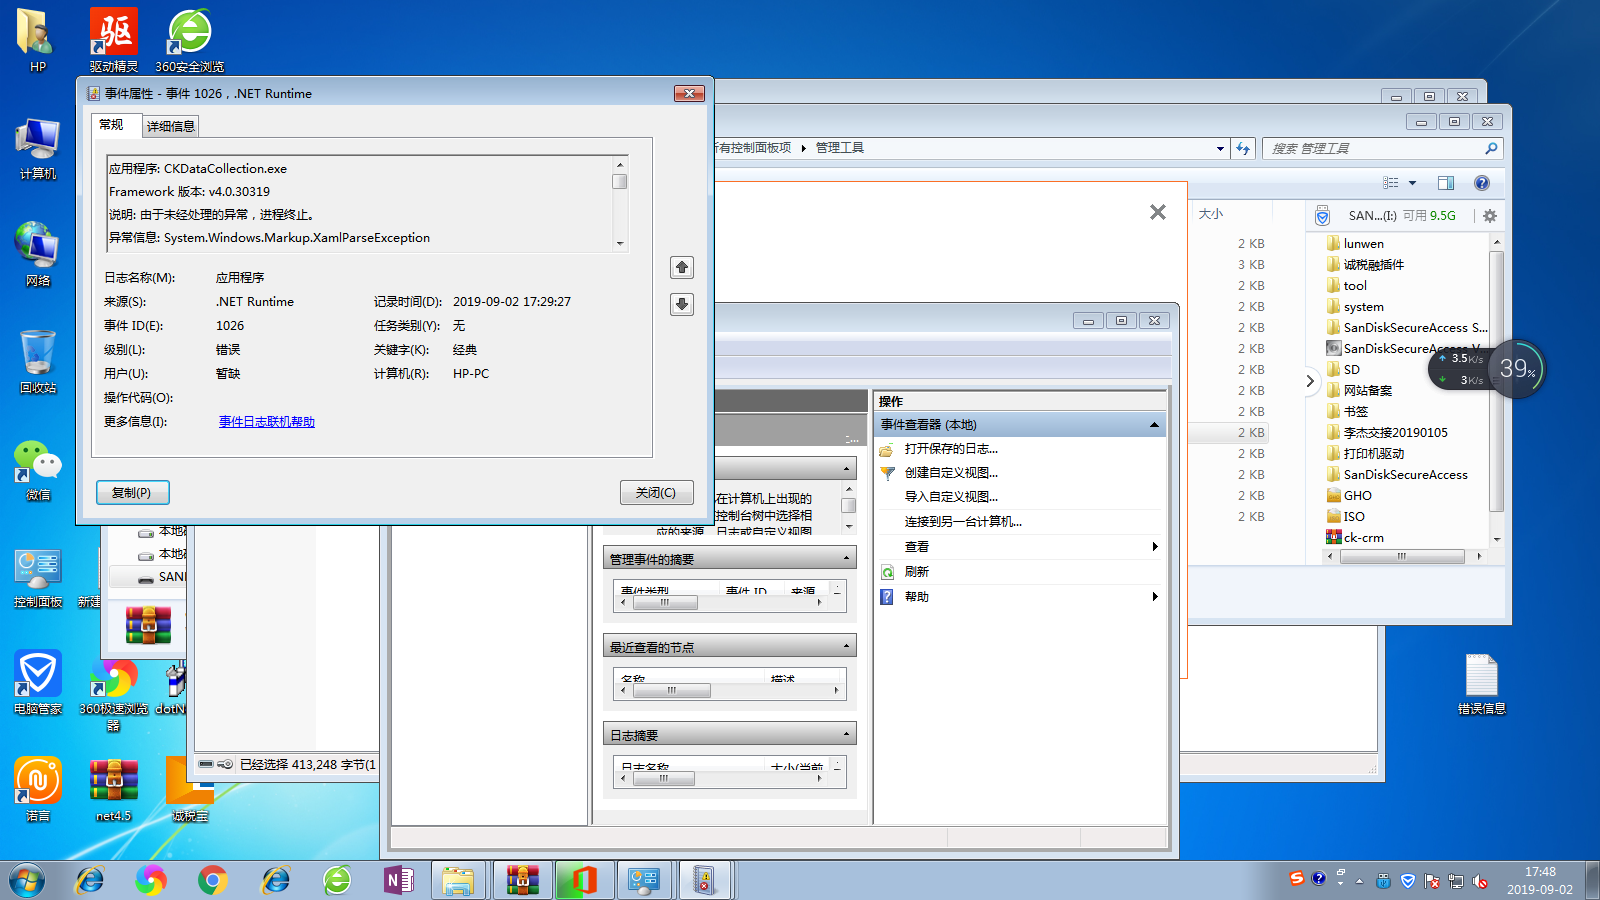Click event description scroll down arrow

coord(620,243)
